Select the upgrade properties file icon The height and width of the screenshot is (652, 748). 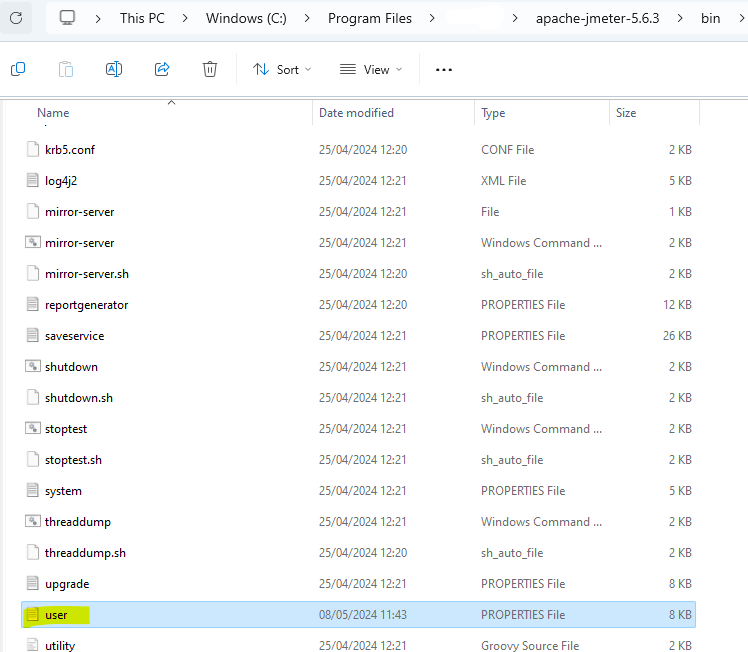click(x=32, y=583)
